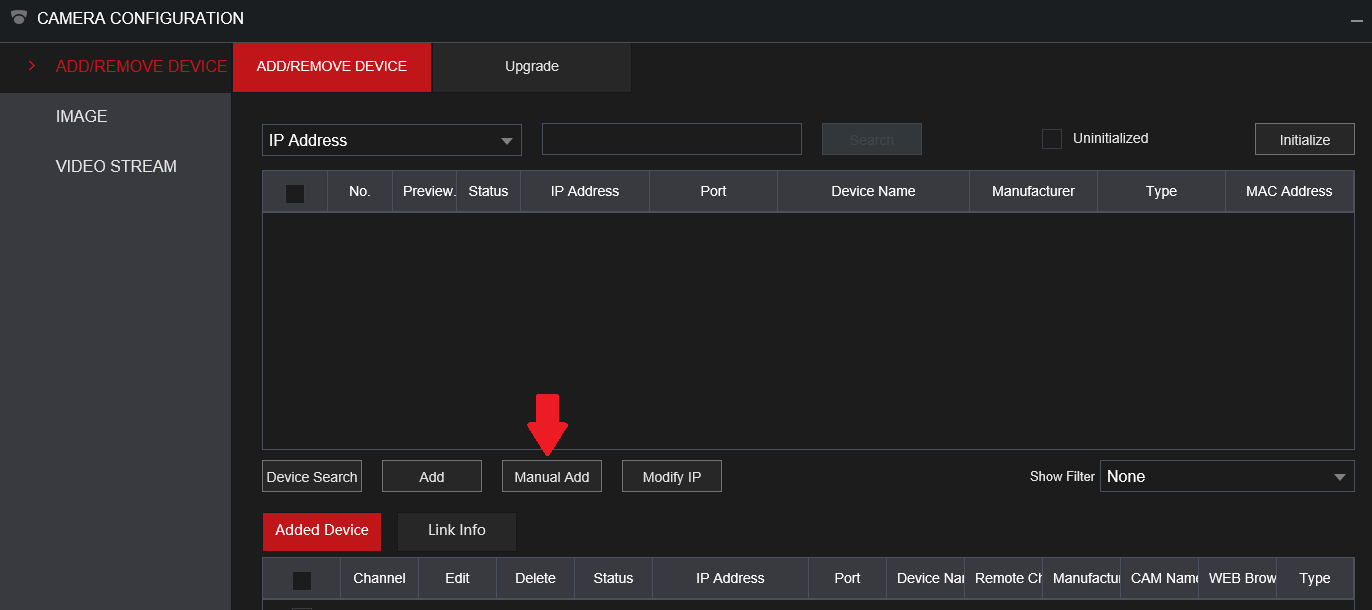The image size is (1372, 610).
Task: Click IP Address header in search results table
Action: point(585,191)
